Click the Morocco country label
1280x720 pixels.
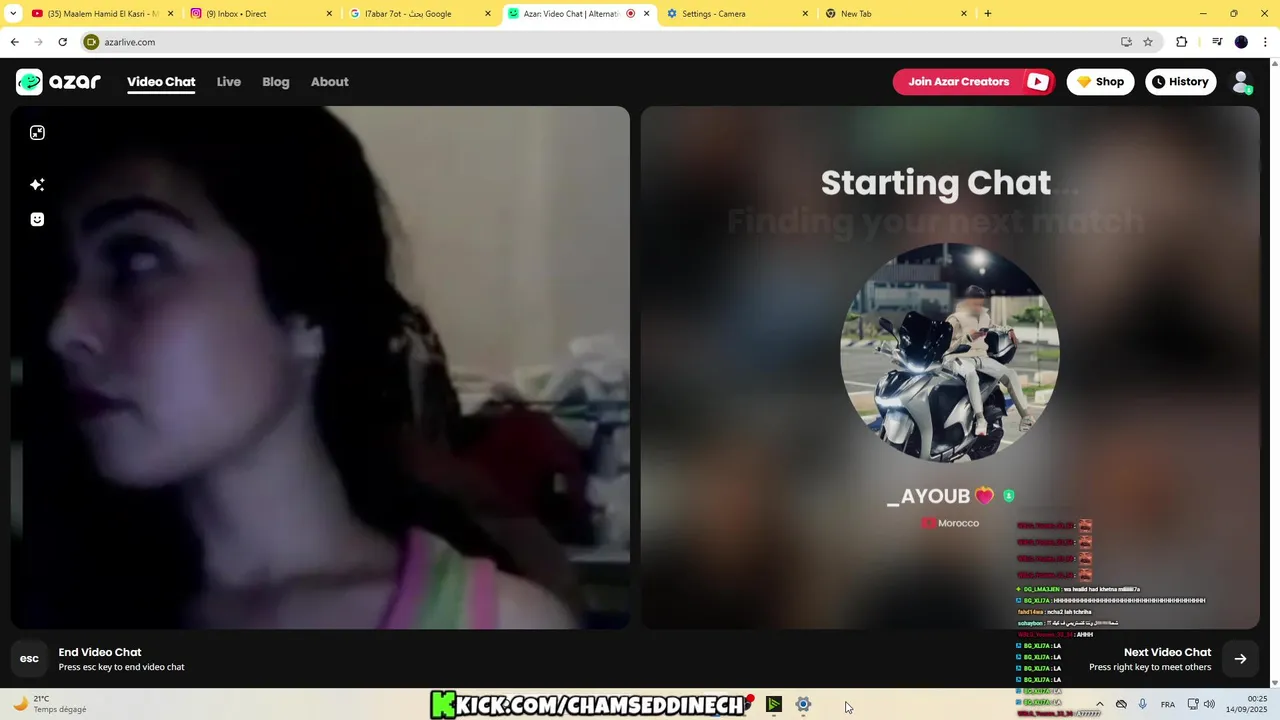click(x=958, y=523)
